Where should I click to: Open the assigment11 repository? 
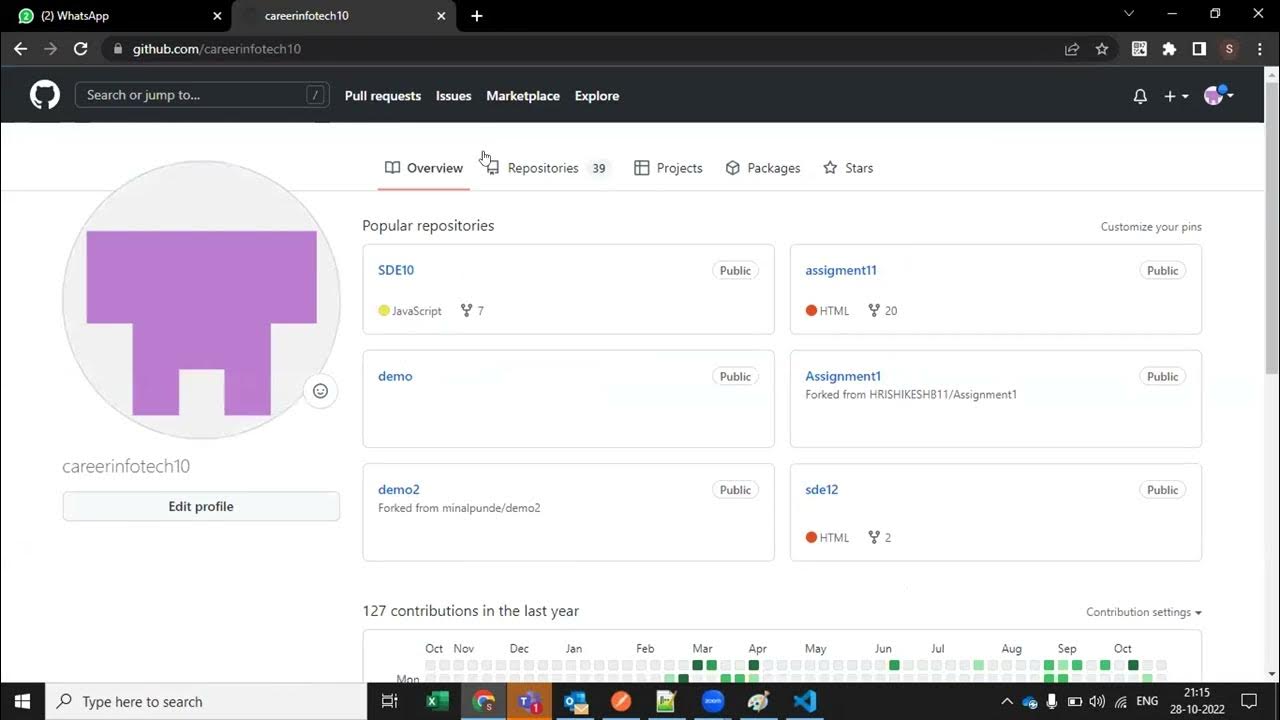(841, 270)
